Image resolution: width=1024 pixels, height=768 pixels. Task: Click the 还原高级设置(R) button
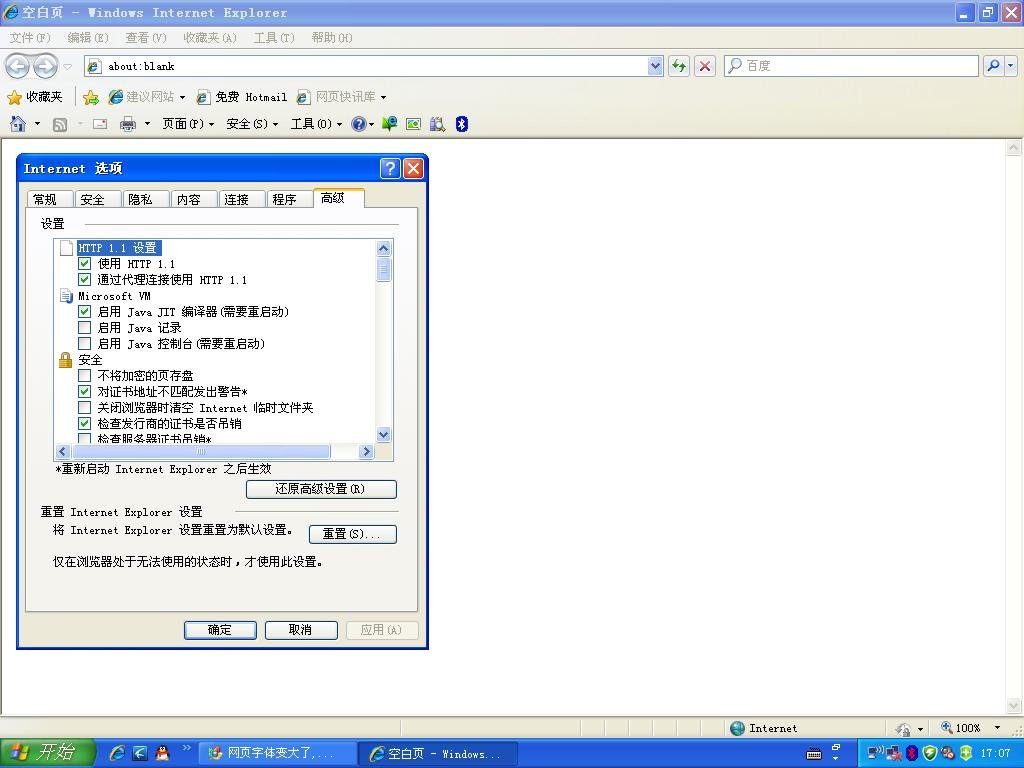coord(320,489)
